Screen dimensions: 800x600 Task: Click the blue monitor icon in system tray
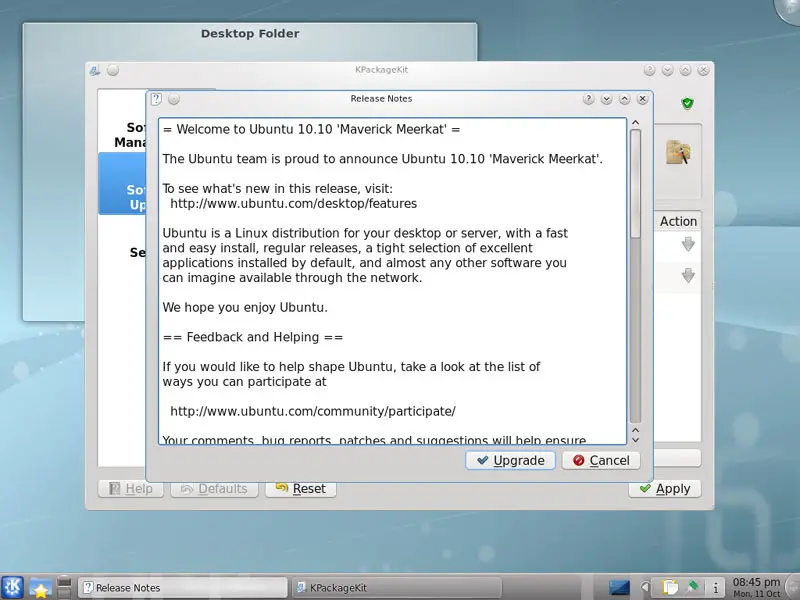pos(619,588)
